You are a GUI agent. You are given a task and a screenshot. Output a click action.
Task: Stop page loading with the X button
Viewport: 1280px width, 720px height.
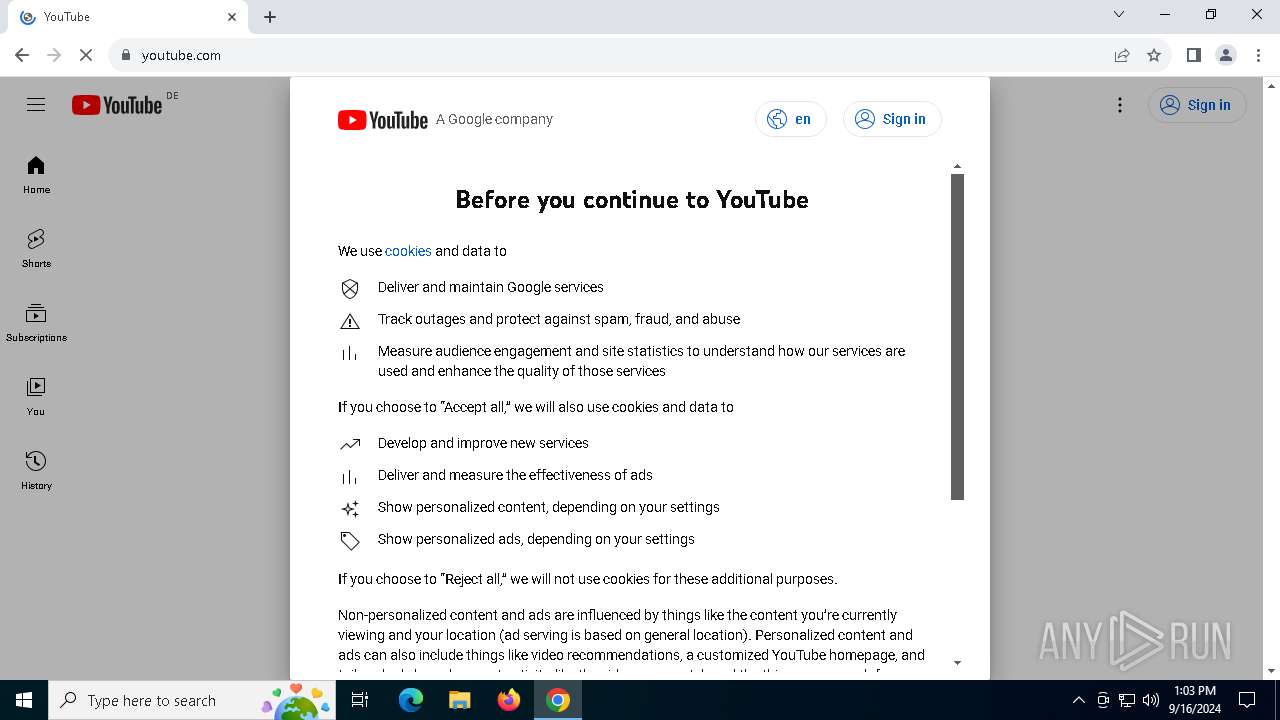[86, 55]
